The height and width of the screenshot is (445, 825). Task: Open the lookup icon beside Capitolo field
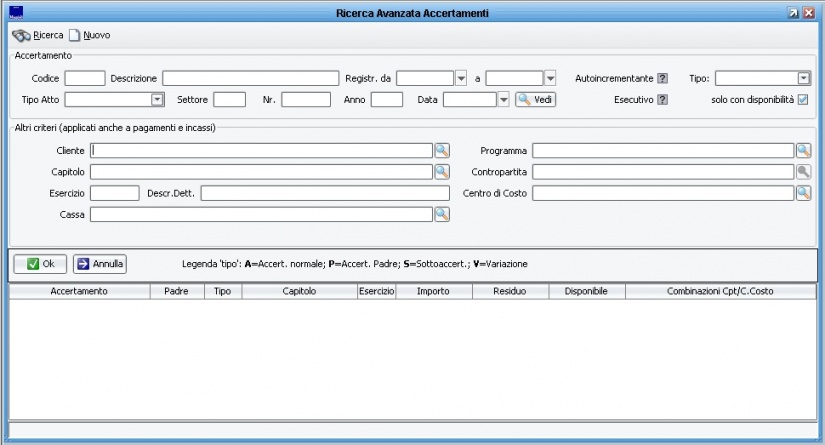tap(441, 172)
